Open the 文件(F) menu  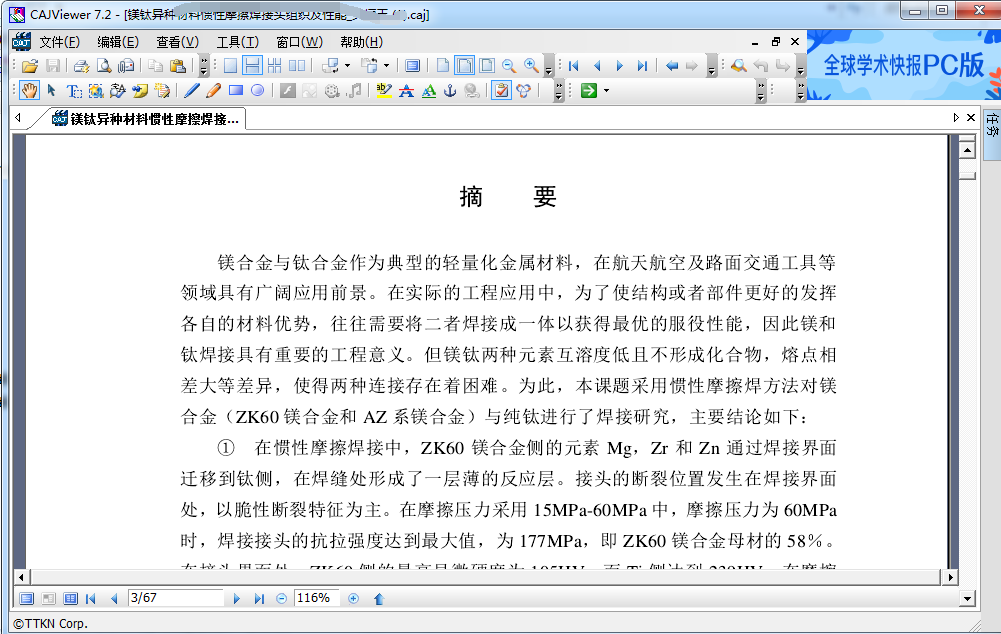pos(59,42)
